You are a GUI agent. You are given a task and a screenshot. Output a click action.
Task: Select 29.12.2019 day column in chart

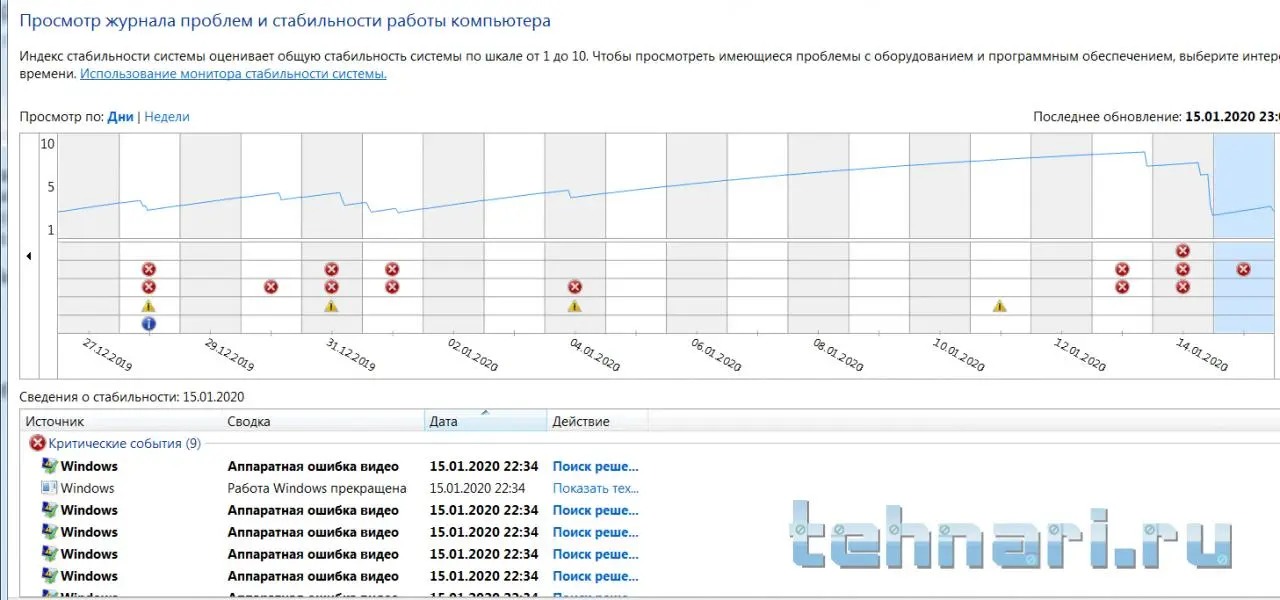(x=210, y=233)
